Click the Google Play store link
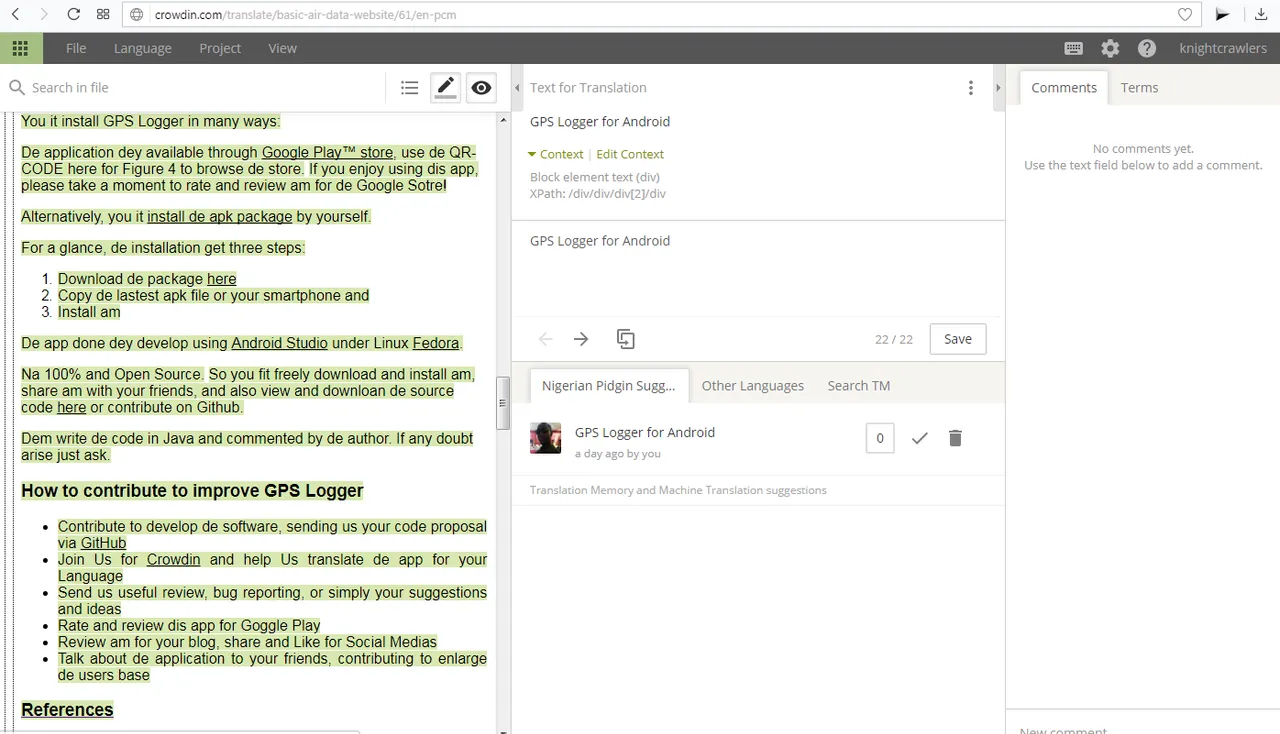This screenshot has width=1280, height=734. click(x=327, y=153)
